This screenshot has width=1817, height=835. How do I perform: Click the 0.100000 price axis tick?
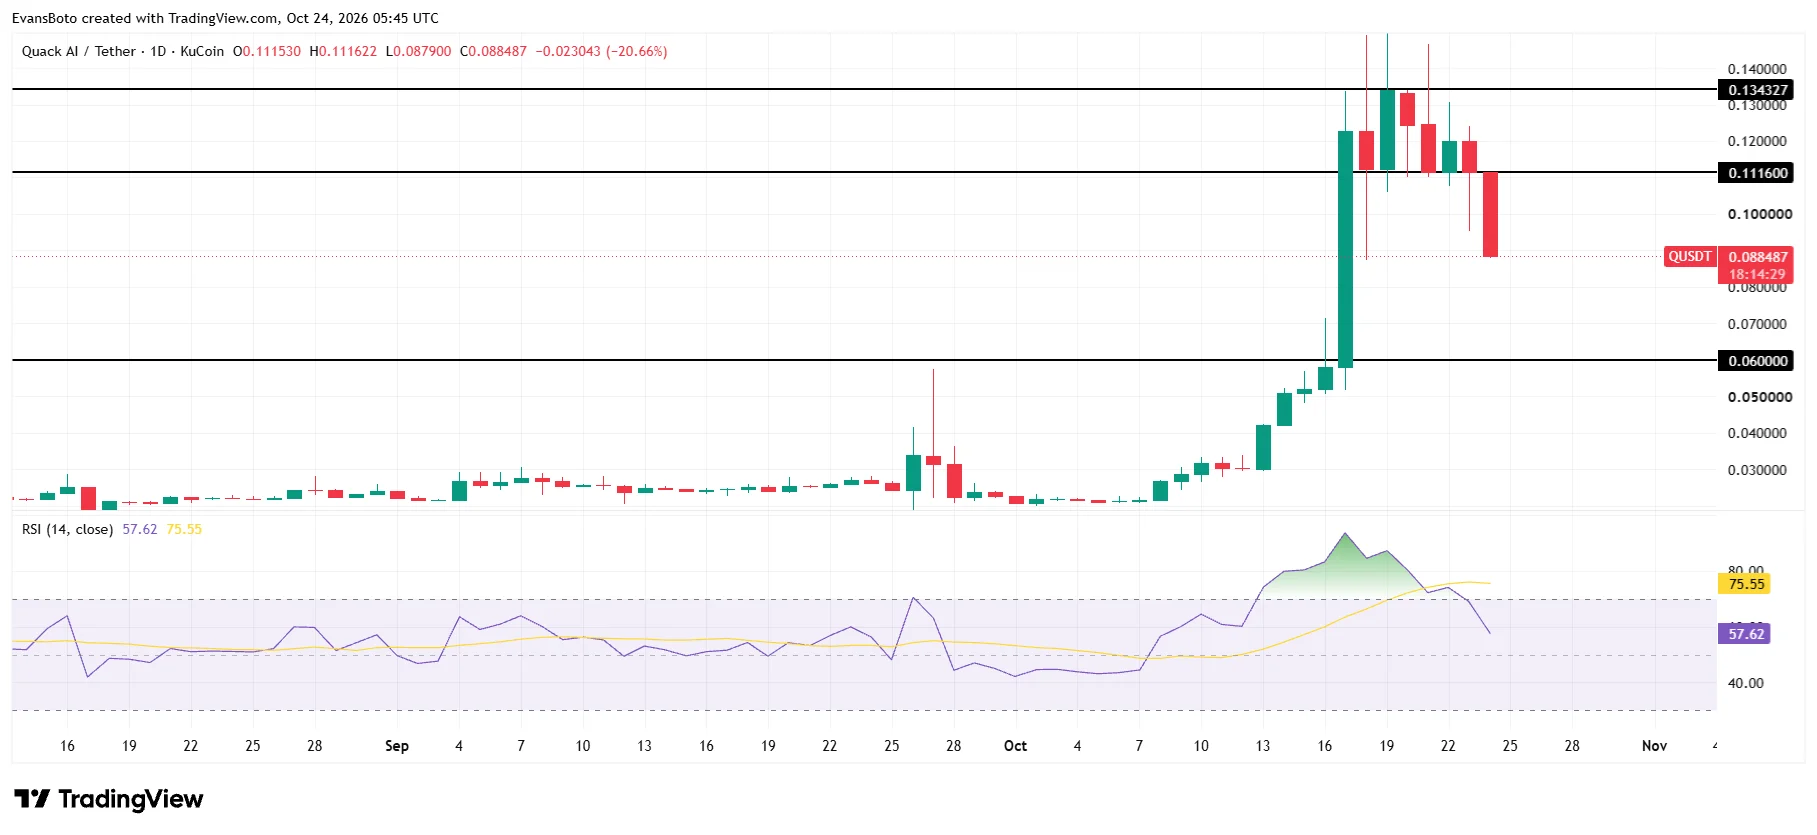point(1759,214)
